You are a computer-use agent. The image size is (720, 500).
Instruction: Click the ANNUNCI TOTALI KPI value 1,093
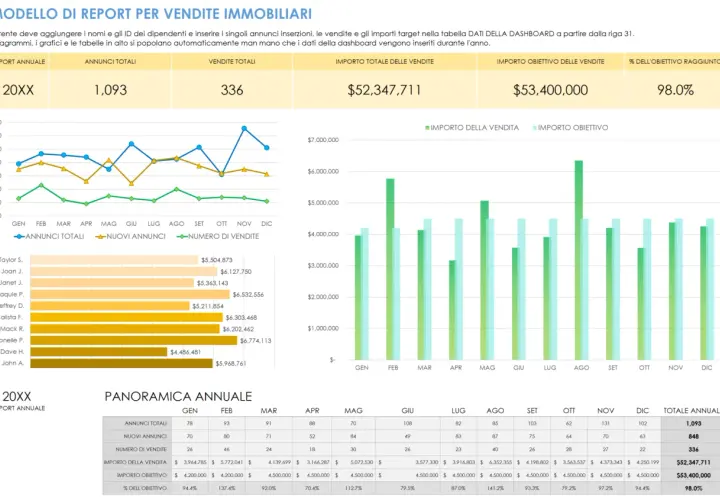click(x=110, y=90)
